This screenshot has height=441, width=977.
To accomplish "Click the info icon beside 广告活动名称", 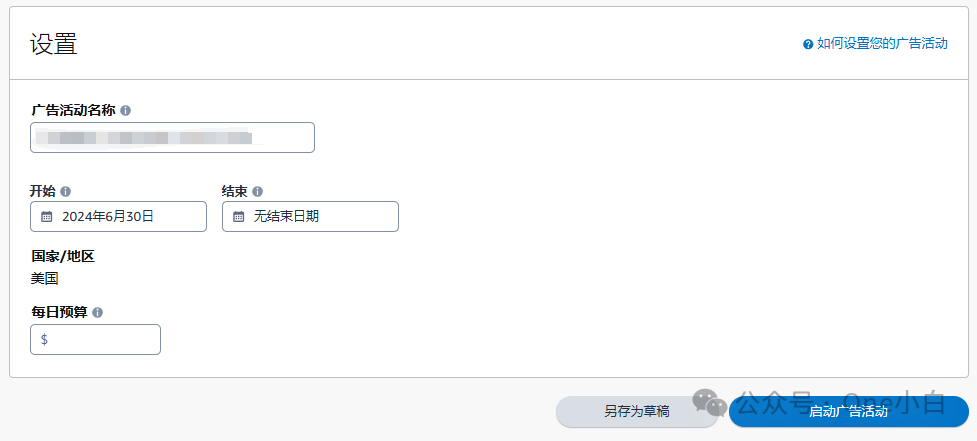I will coord(125,111).
